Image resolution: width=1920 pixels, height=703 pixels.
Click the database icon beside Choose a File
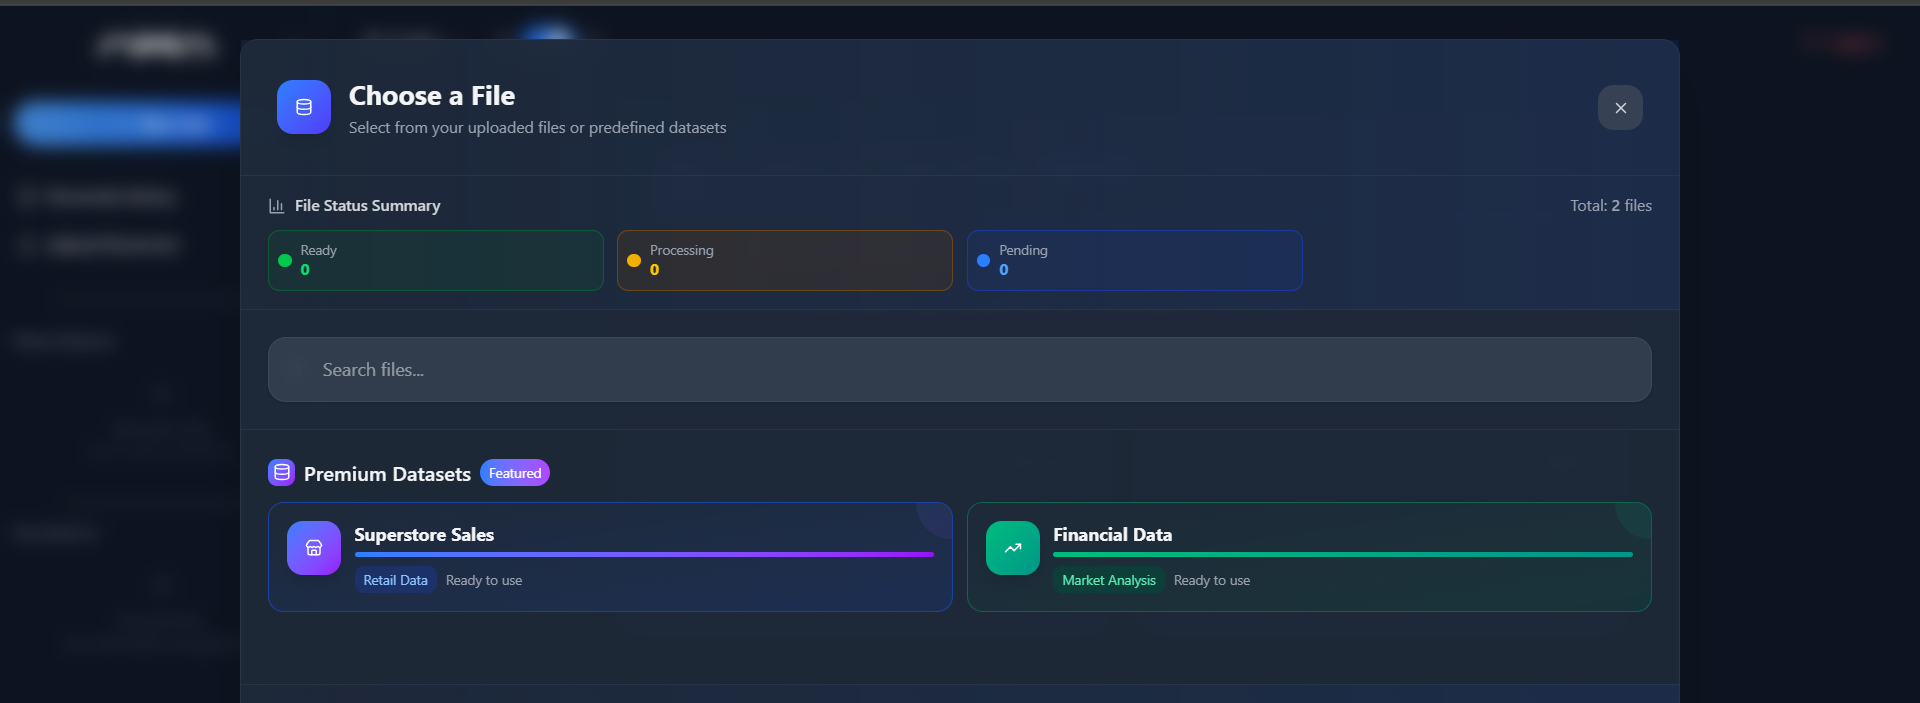pyautogui.click(x=304, y=107)
